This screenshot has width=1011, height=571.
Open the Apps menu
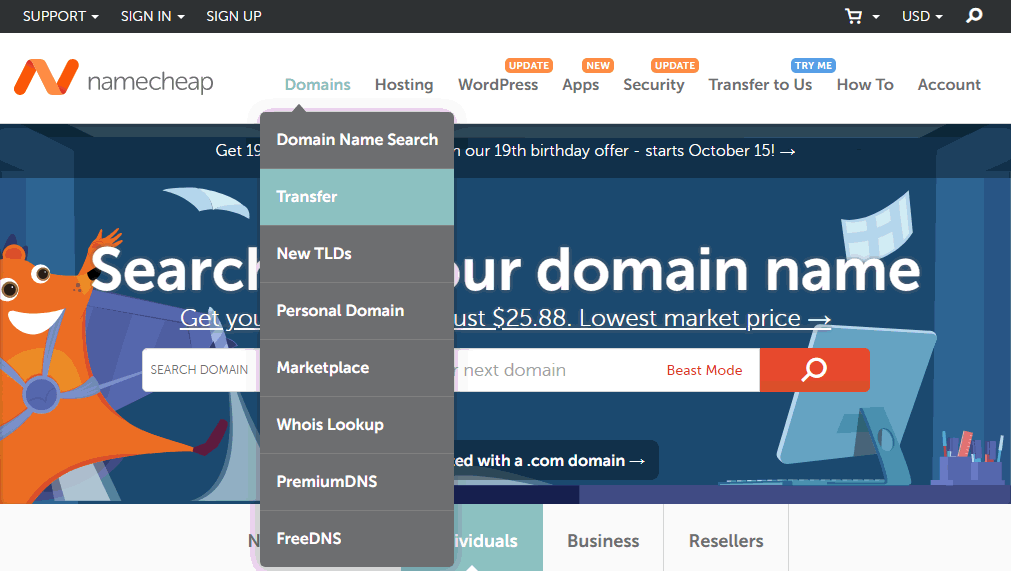coord(580,85)
